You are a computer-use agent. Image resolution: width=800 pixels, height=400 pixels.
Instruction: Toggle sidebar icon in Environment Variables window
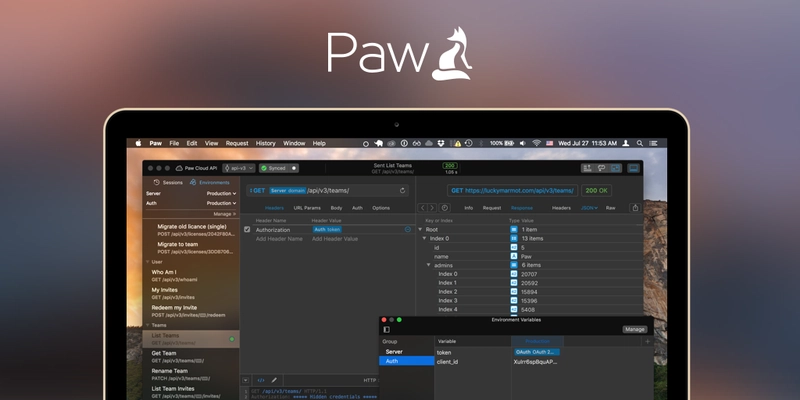point(386,330)
